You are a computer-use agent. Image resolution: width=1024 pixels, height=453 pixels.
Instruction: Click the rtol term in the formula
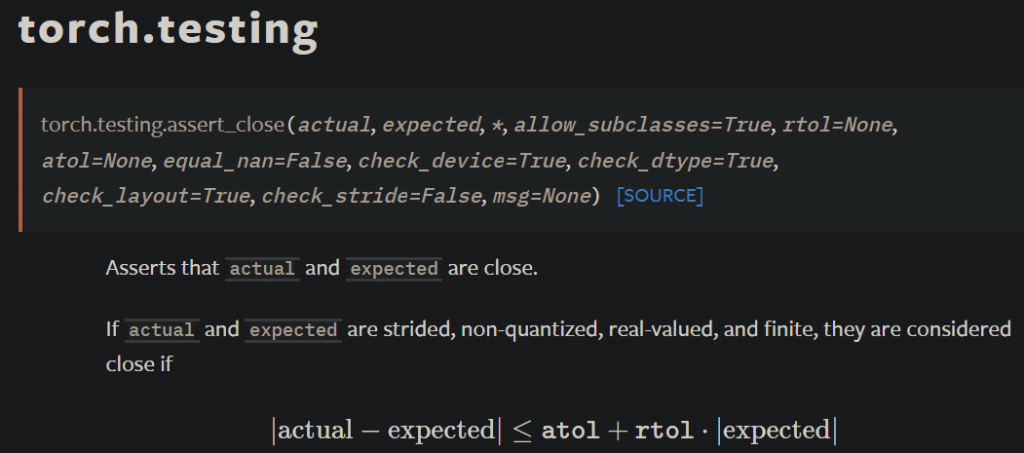coord(664,431)
